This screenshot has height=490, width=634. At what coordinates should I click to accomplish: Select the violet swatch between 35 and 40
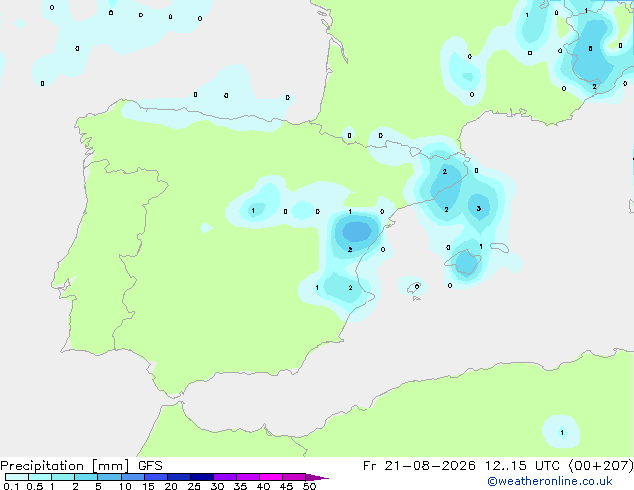[248, 477]
